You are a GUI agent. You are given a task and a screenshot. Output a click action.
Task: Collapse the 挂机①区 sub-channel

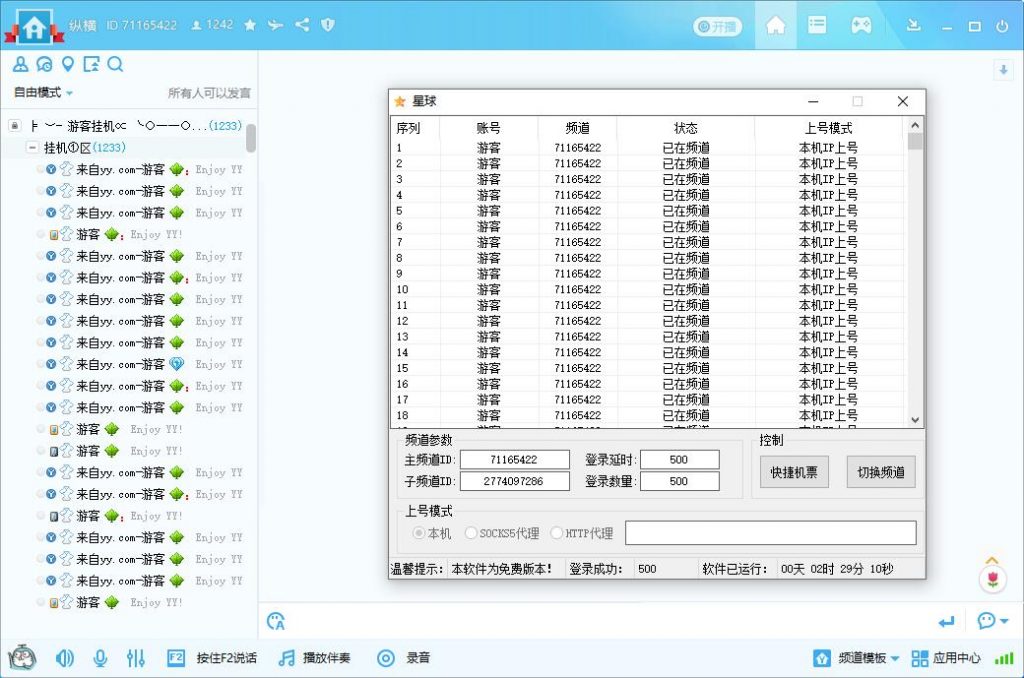point(31,148)
